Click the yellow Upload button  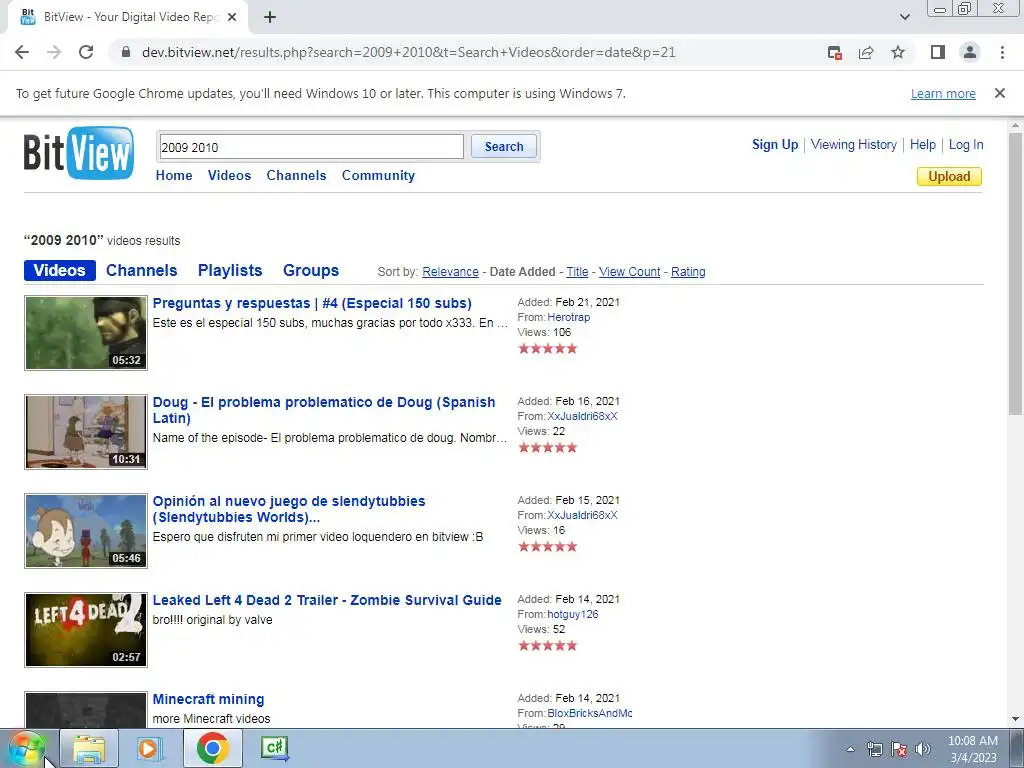[949, 176]
